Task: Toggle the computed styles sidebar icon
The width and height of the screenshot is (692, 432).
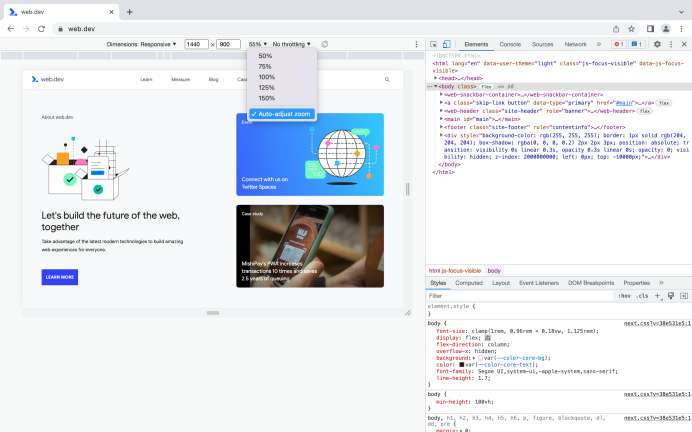Action: 684,296
